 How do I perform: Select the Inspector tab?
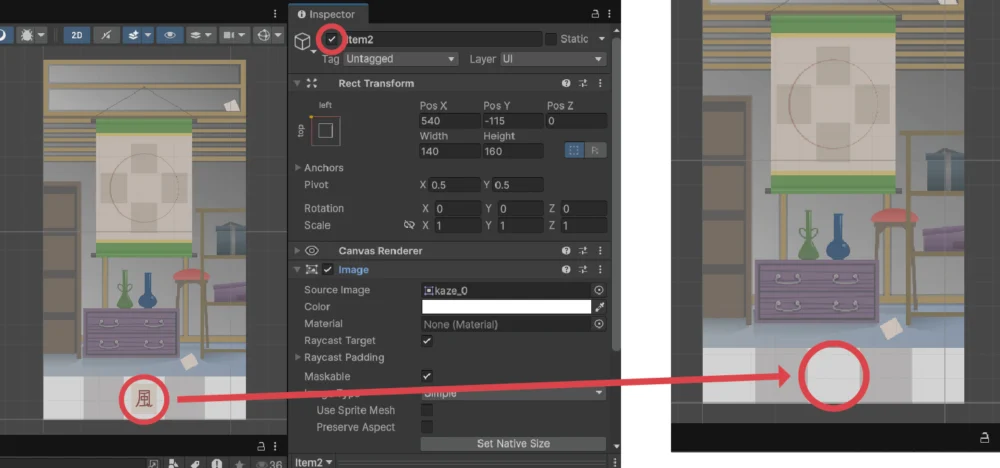tap(329, 14)
